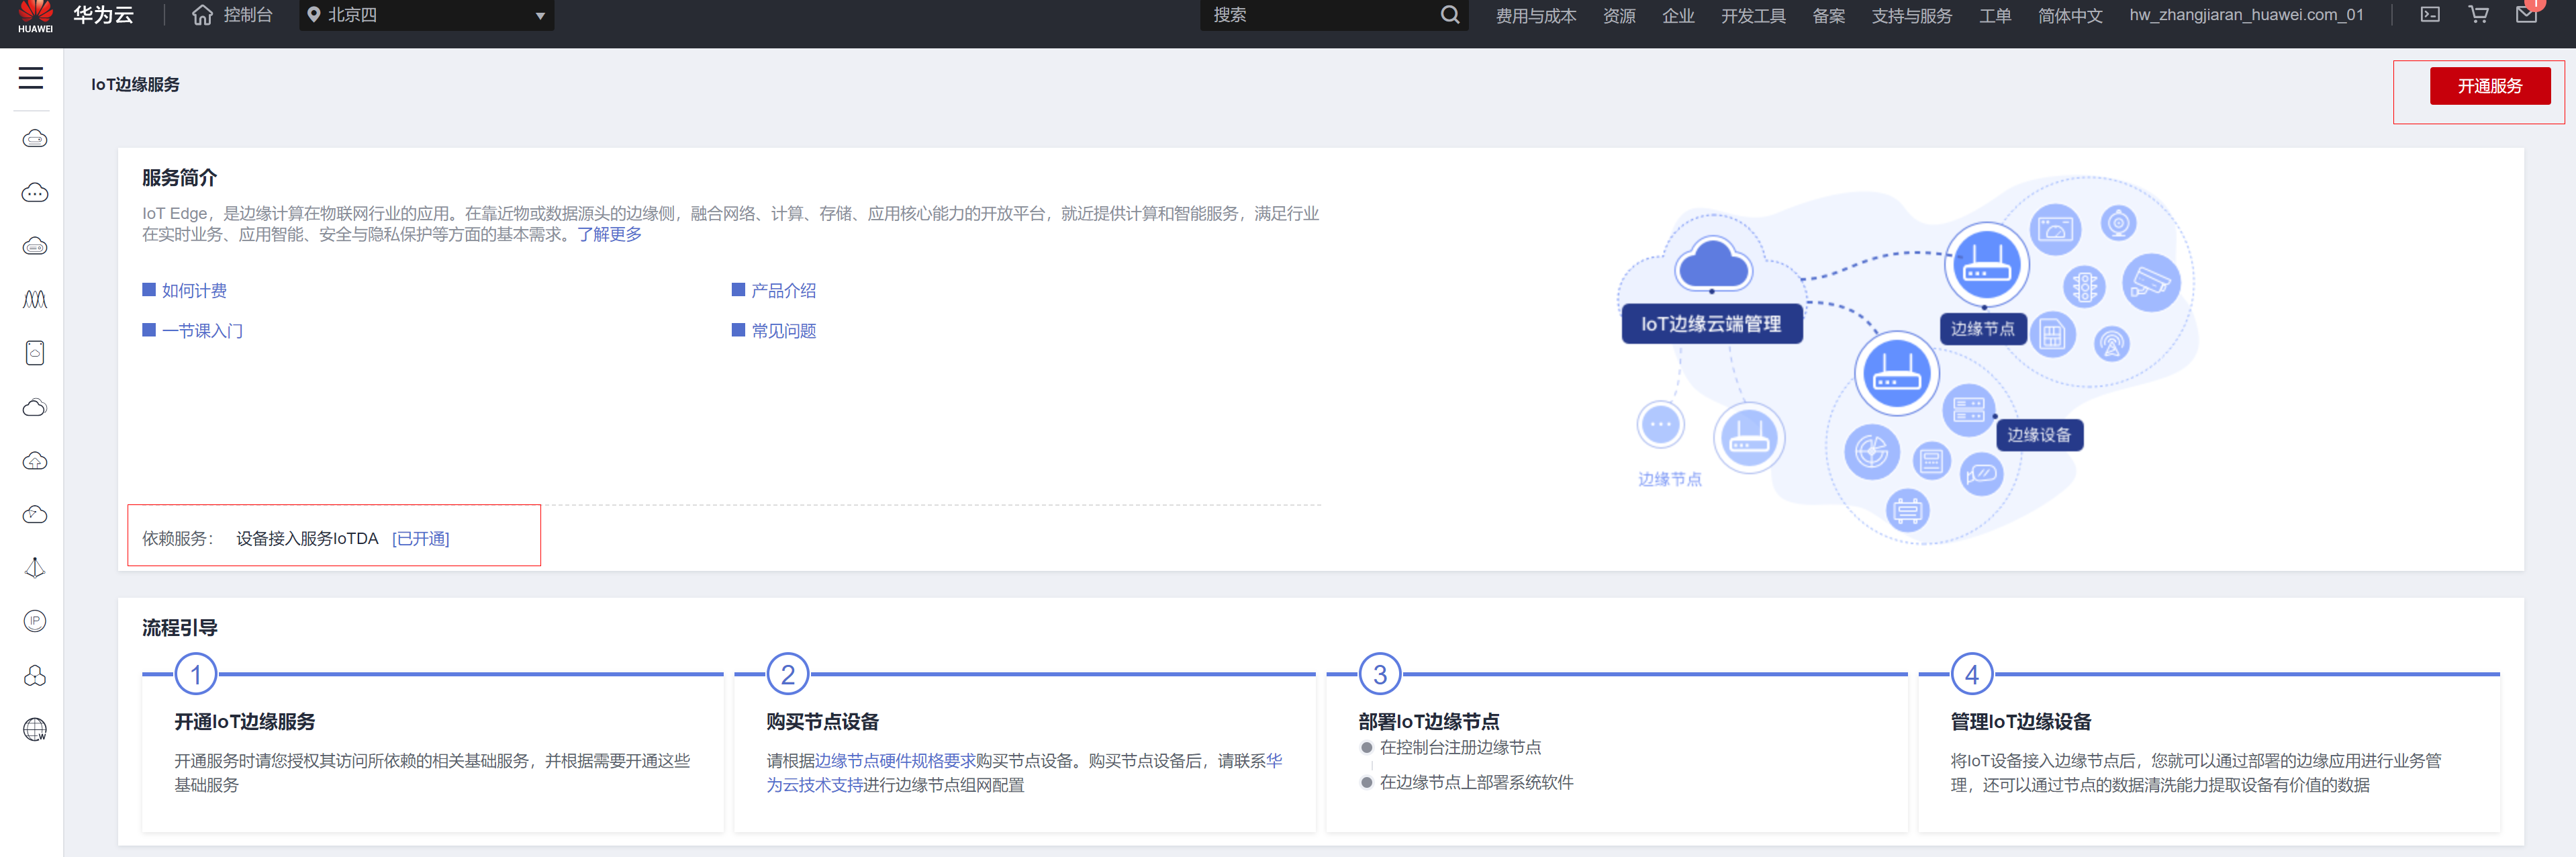Click 设备接入服务IoTDA dependency text

pos(307,538)
